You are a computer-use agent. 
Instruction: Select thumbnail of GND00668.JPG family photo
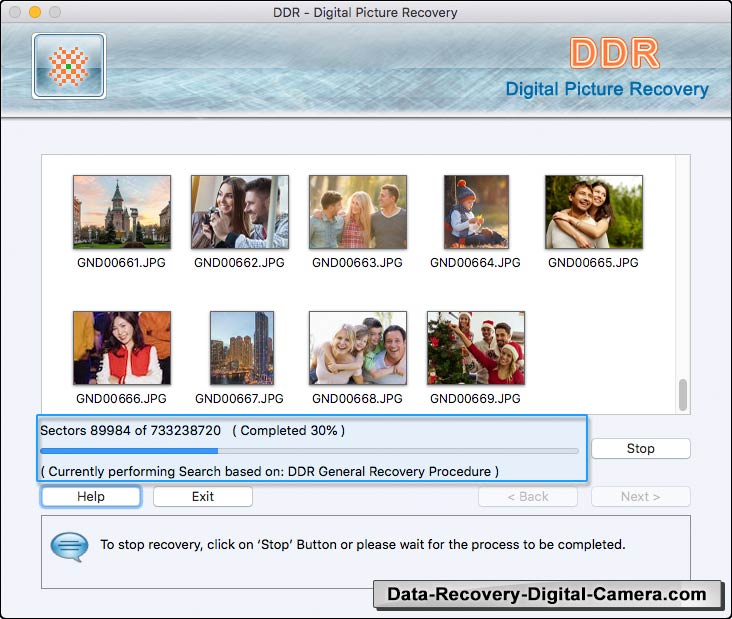click(358, 348)
